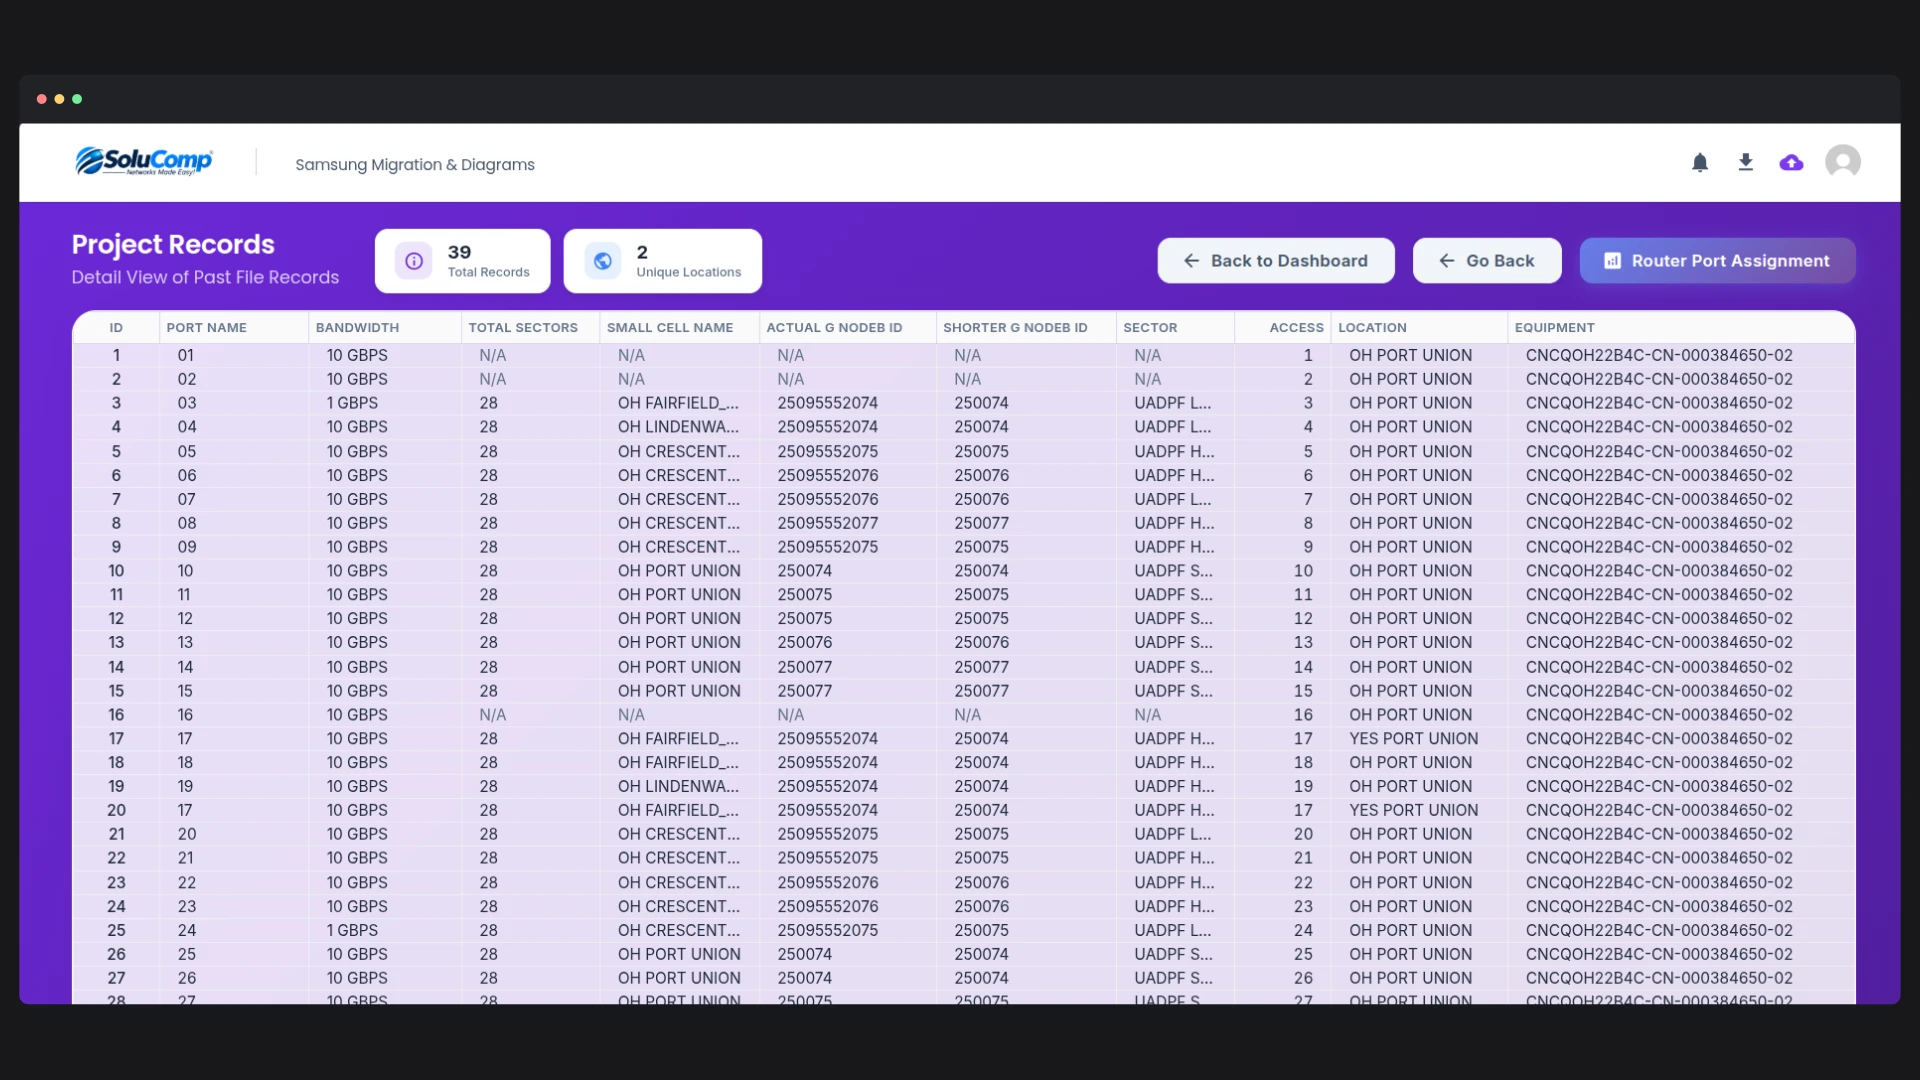This screenshot has width=1920, height=1080.
Task: Click '25095552077' in row 8
Action: pyautogui.click(x=827, y=523)
